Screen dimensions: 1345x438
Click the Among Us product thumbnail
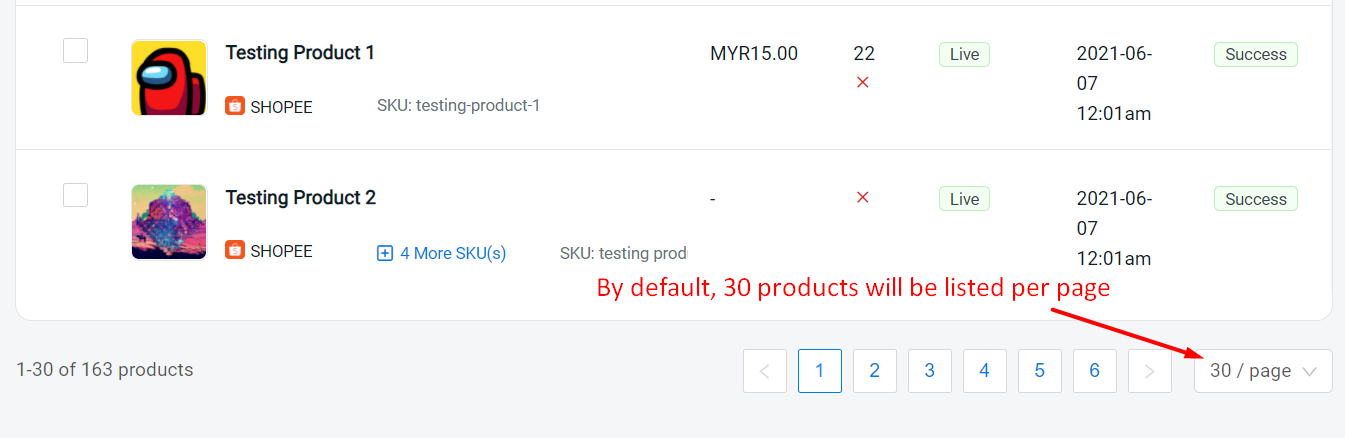point(169,78)
